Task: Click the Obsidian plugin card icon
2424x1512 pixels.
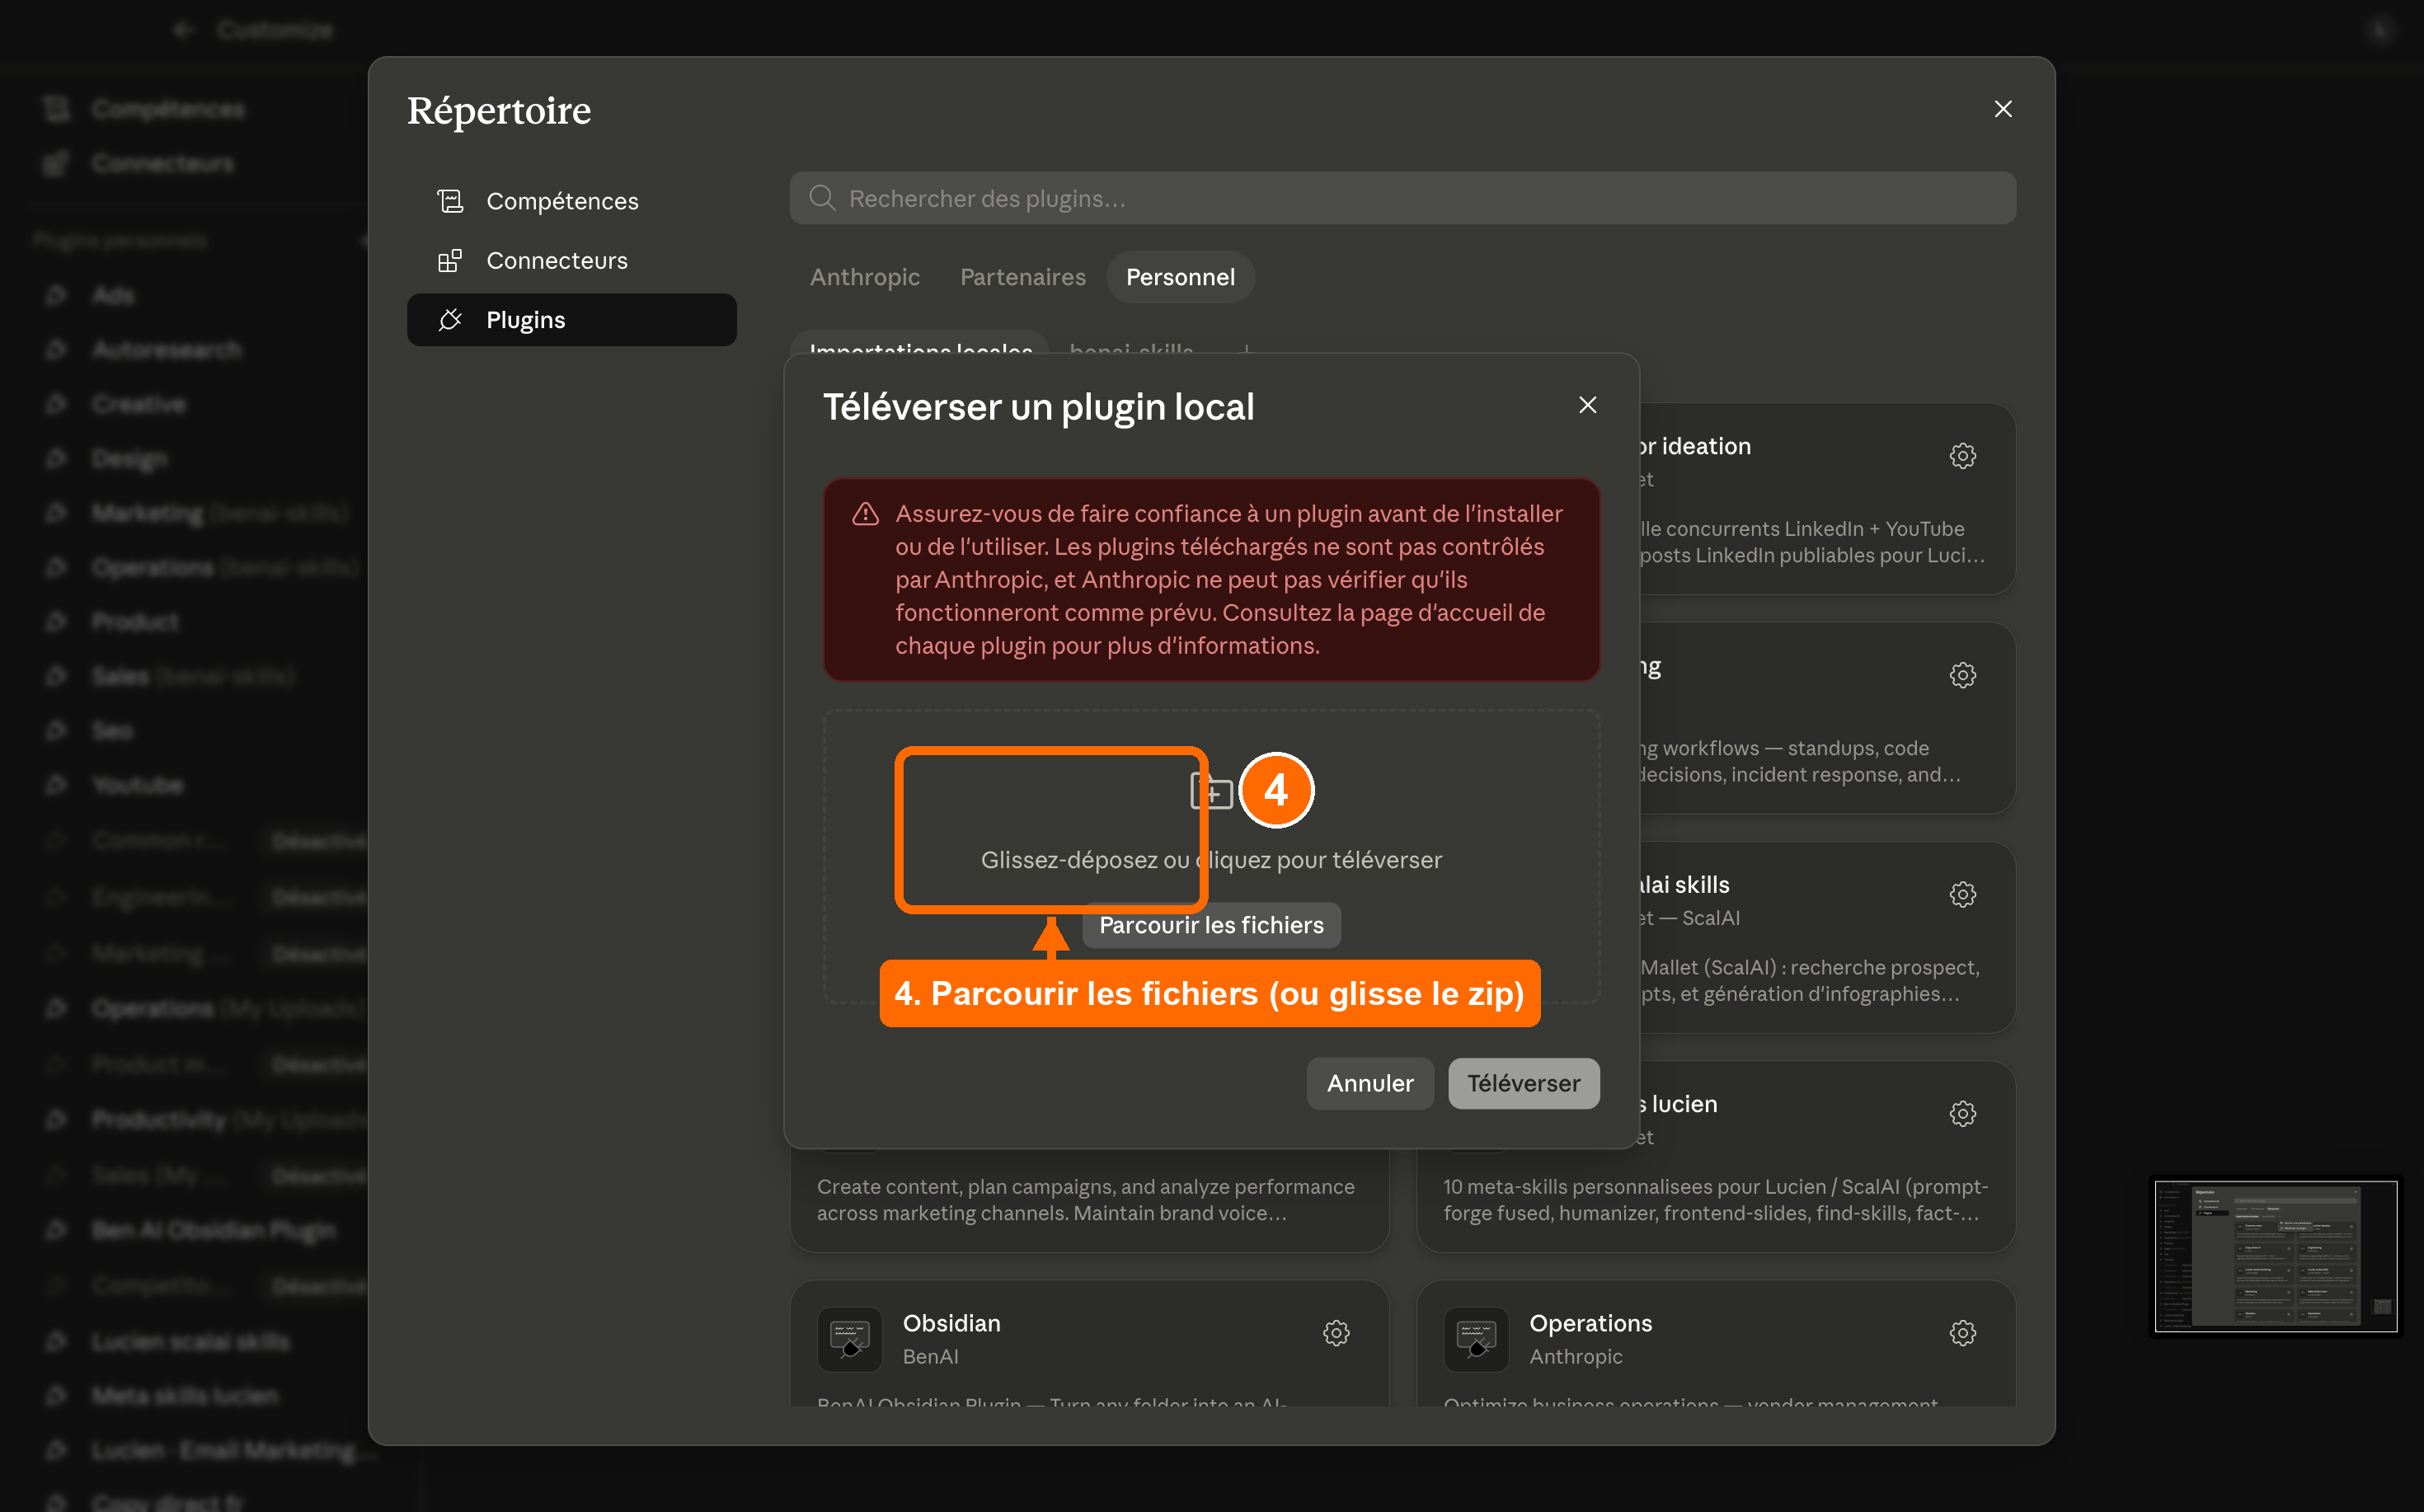Action: tap(850, 1339)
